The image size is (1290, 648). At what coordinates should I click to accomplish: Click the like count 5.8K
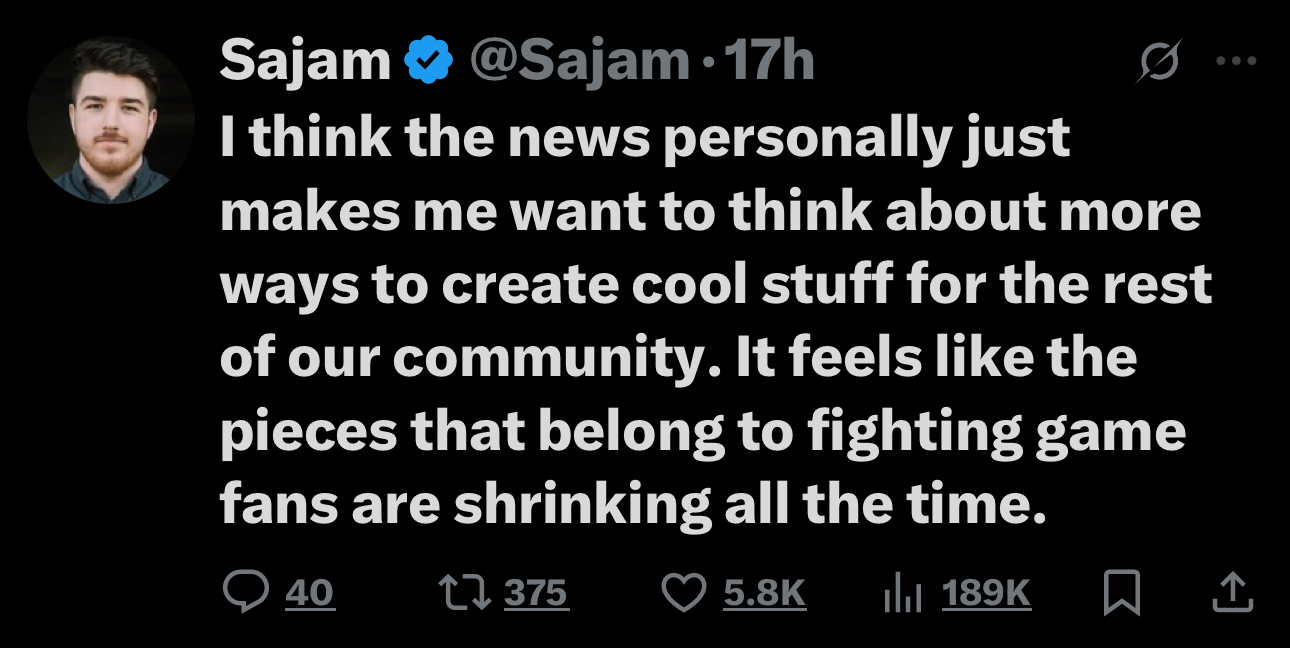point(764,594)
